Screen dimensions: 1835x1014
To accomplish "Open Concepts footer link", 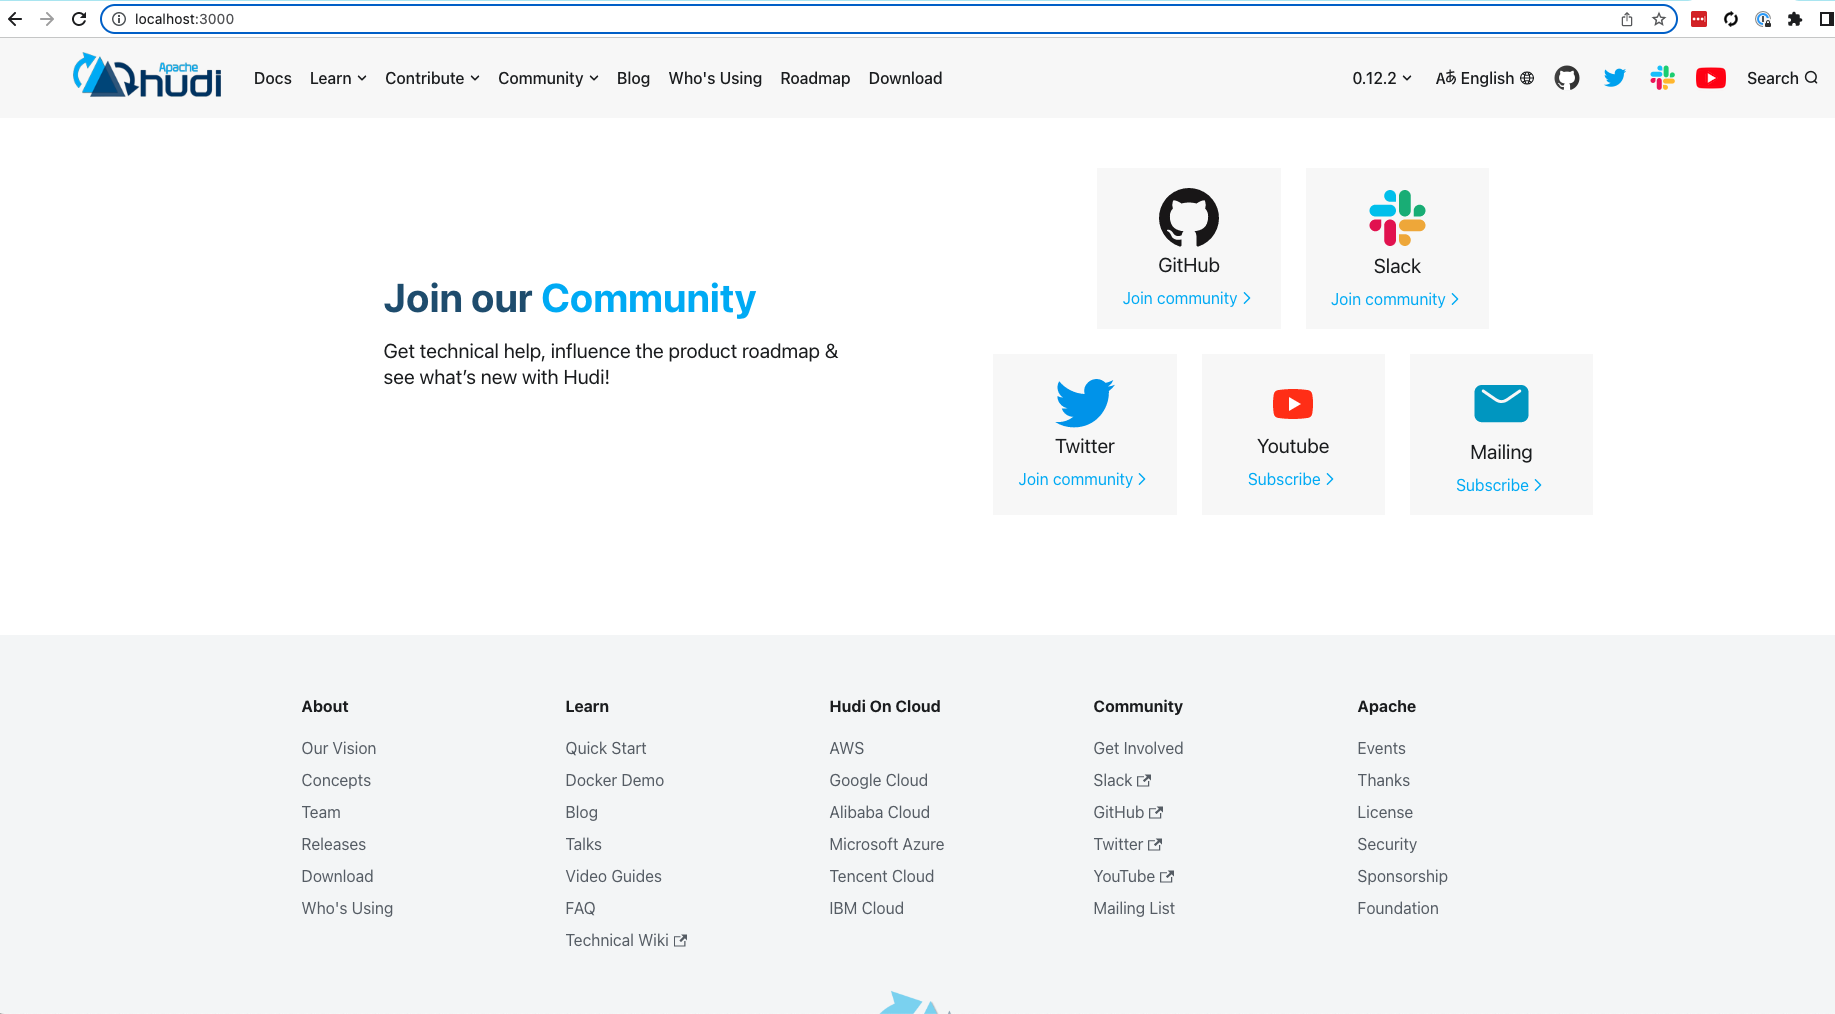I will tap(336, 780).
